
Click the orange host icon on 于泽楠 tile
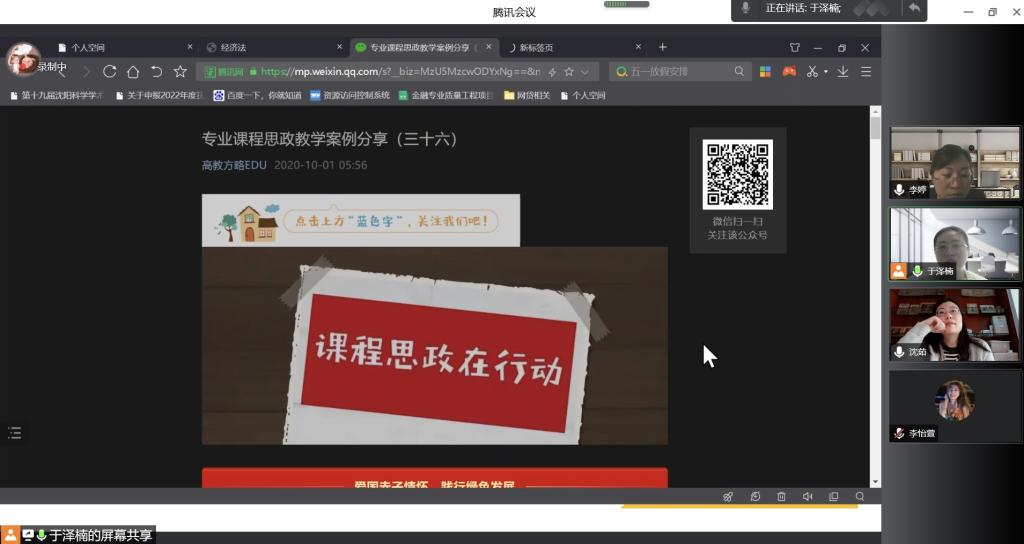click(899, 271)
